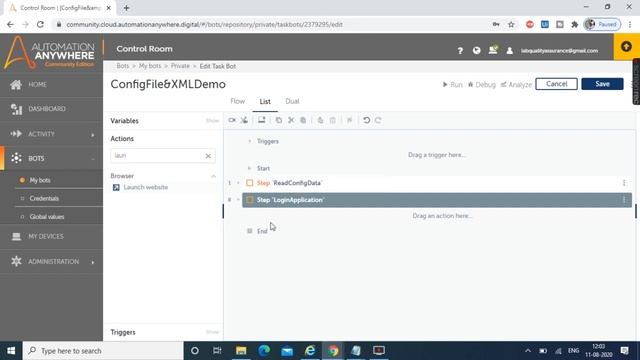Image resolution: width=640 pixels, height=360 pixels.
Task: Click the redo arrow icon
Action: click(378, 120)
